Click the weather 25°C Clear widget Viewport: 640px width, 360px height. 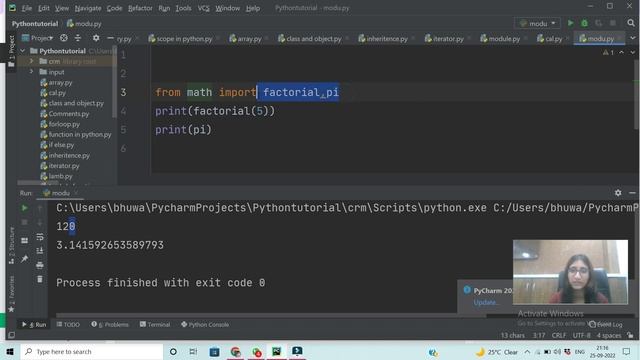(x=497, y=351)
